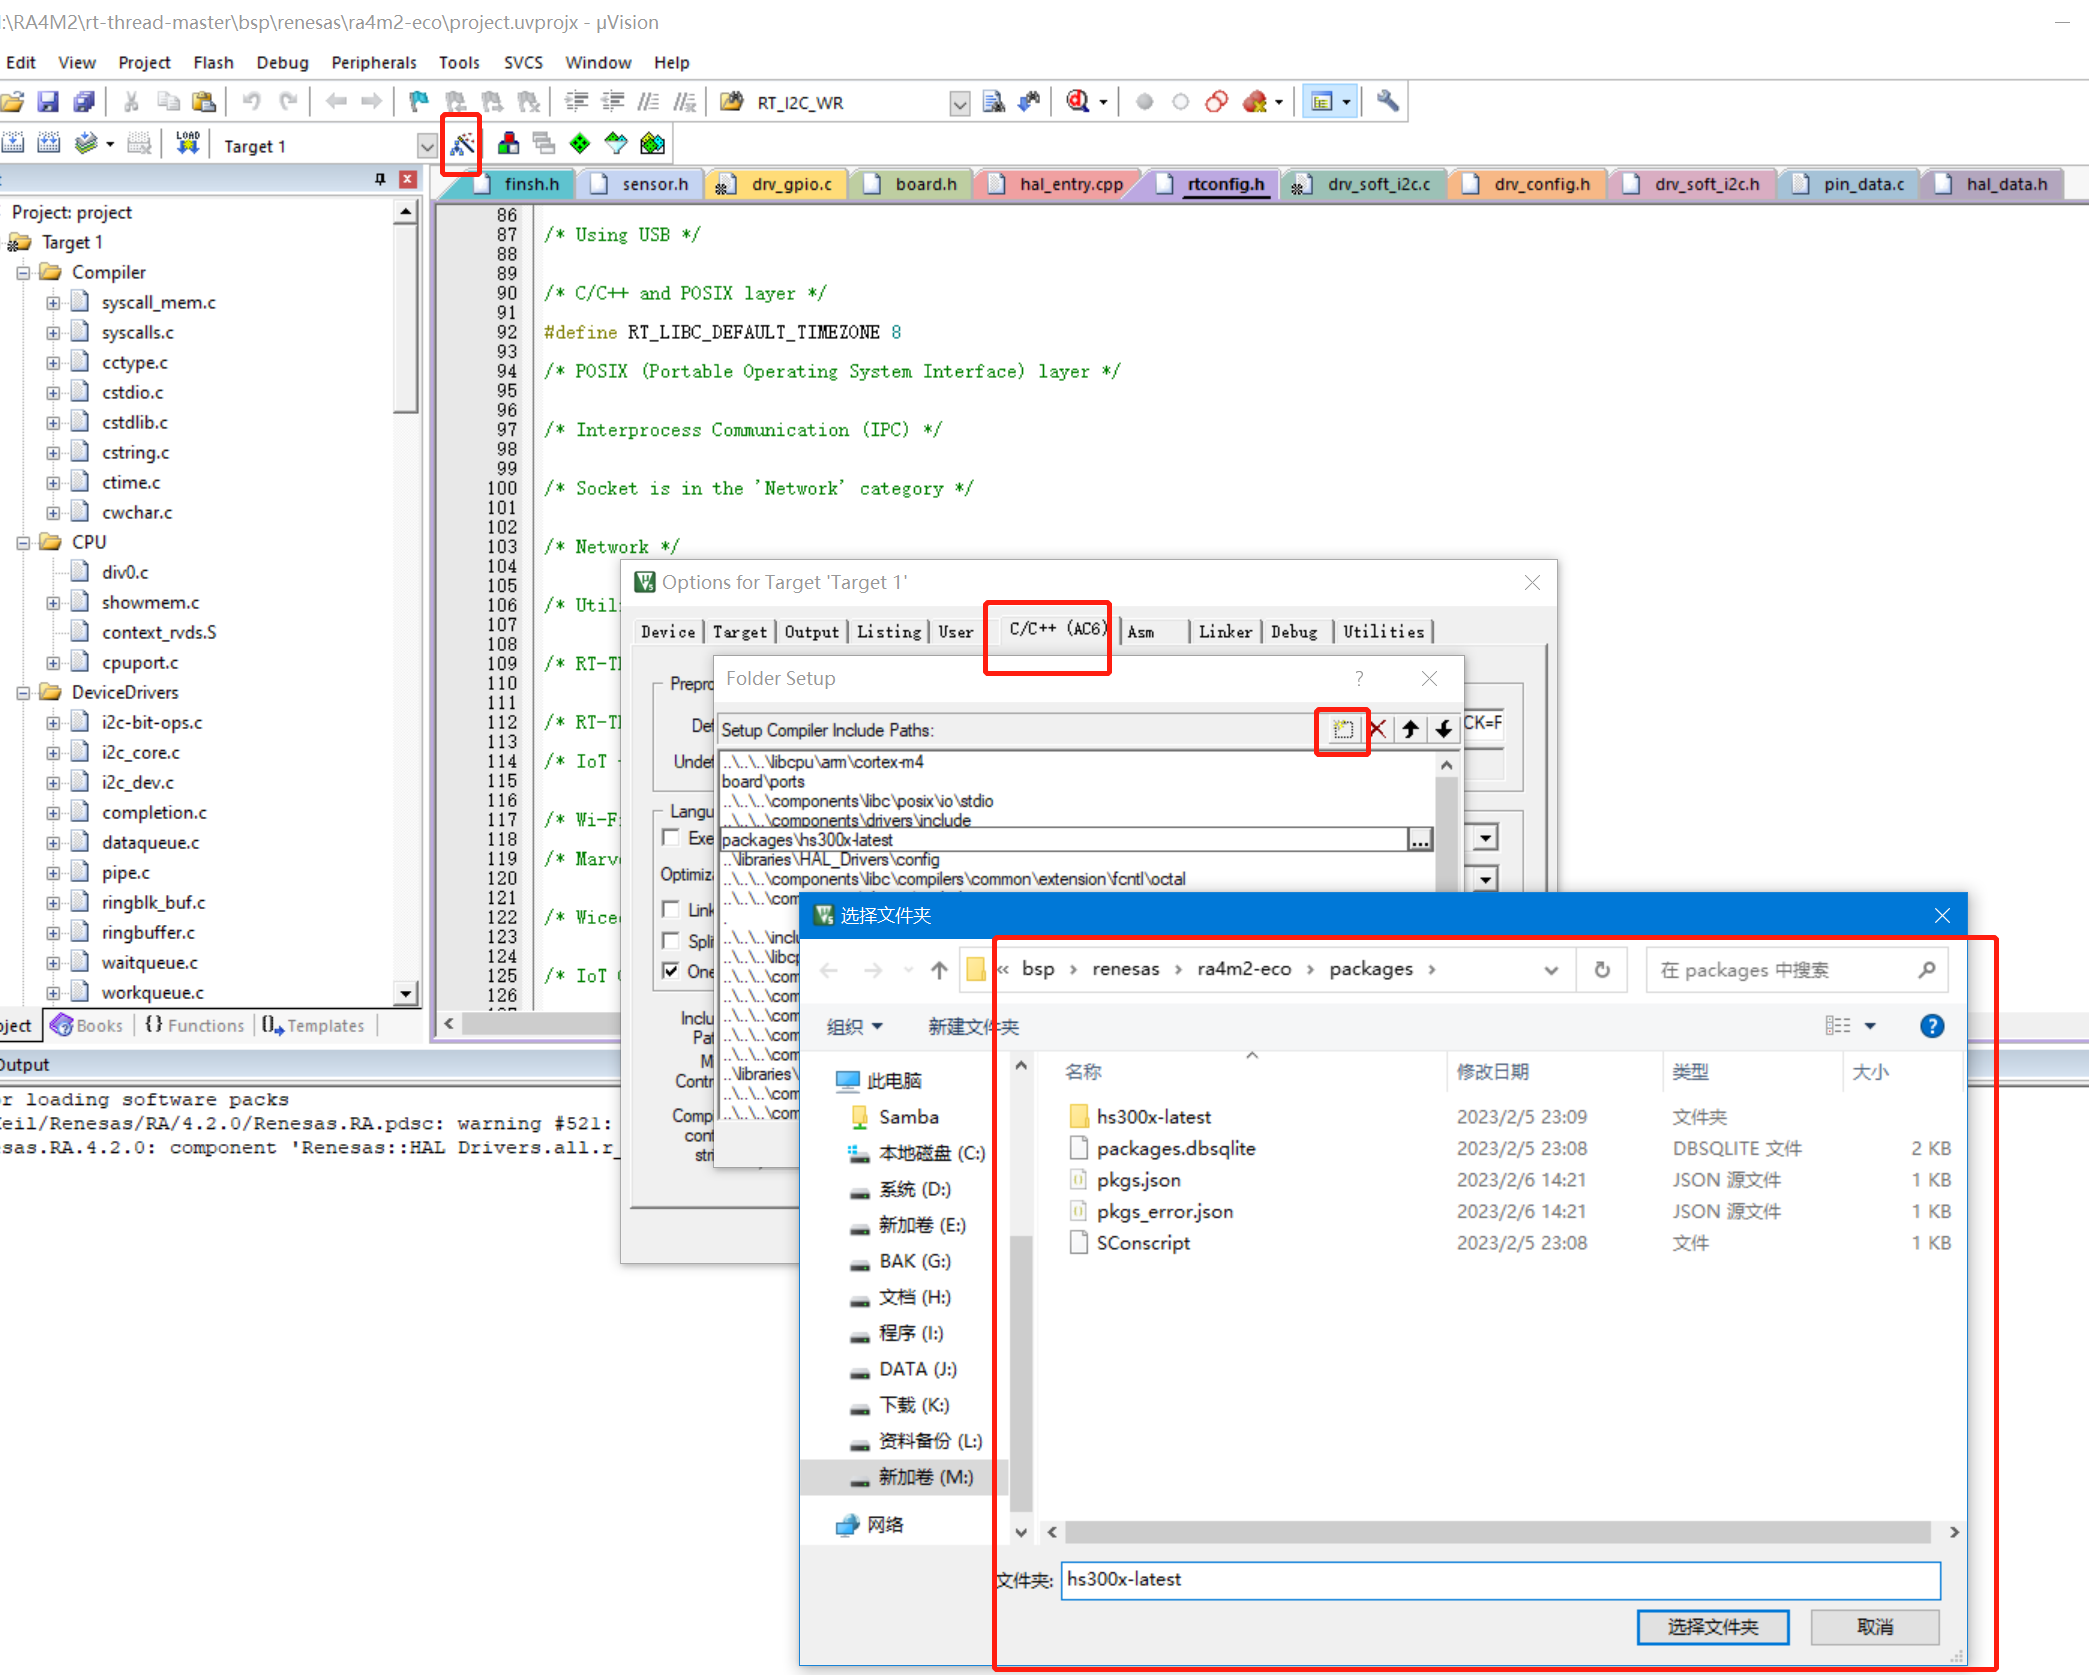Switch to the Linker tab in Options

coord(1225,631)
